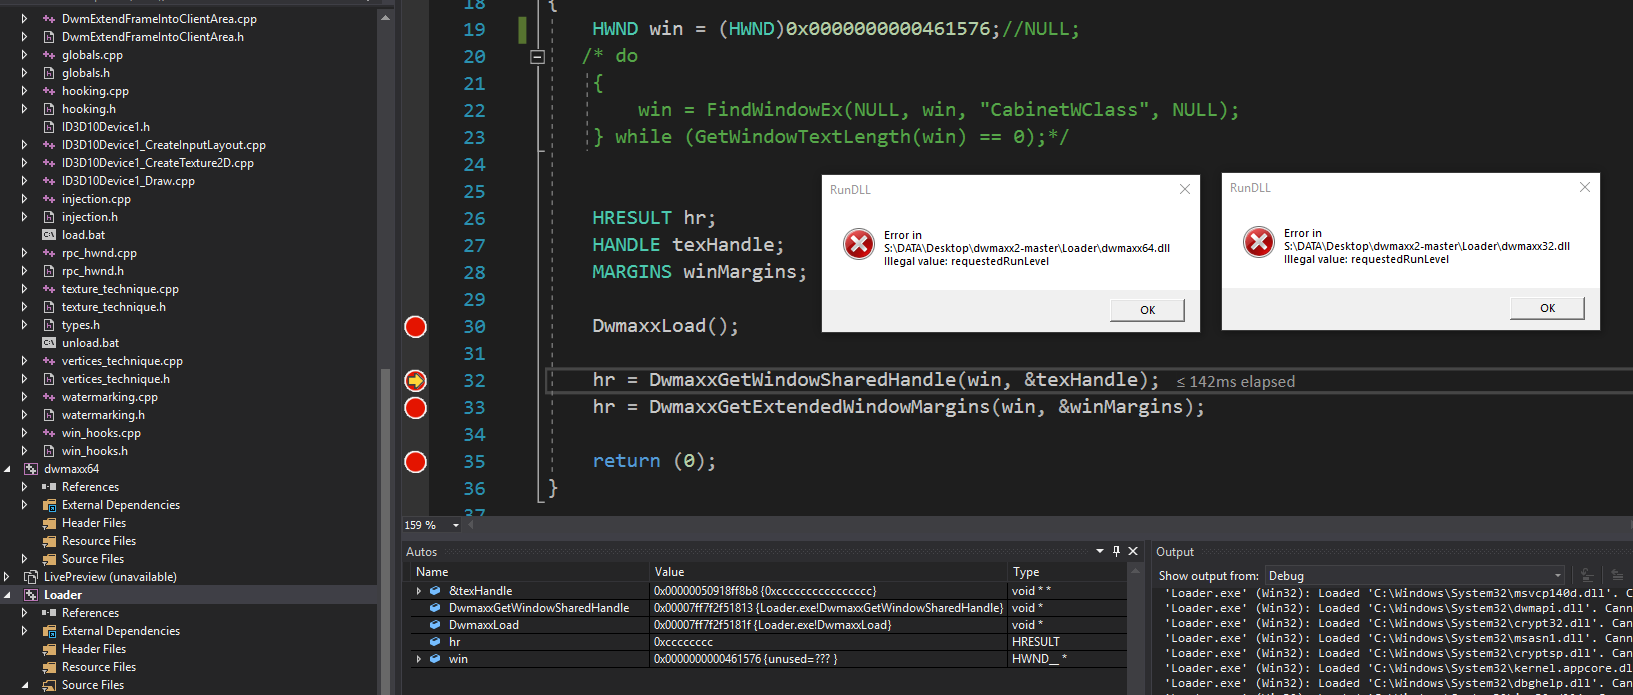
Task: Select the hooking.h header file icon
Action: (49, 109)
